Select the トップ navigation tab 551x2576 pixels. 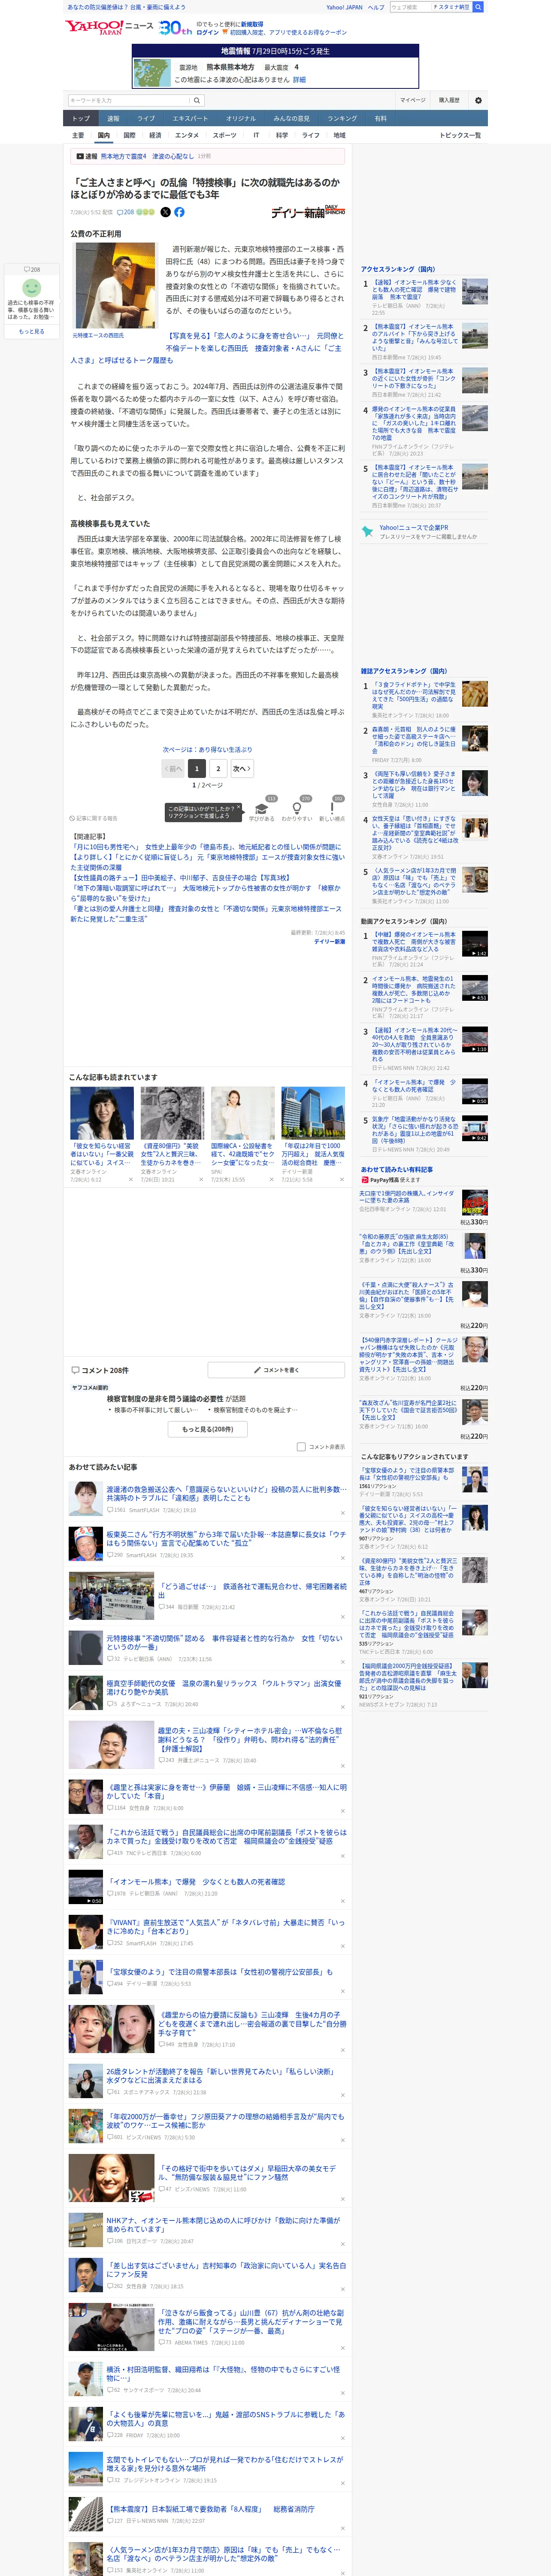click(81, 118)
